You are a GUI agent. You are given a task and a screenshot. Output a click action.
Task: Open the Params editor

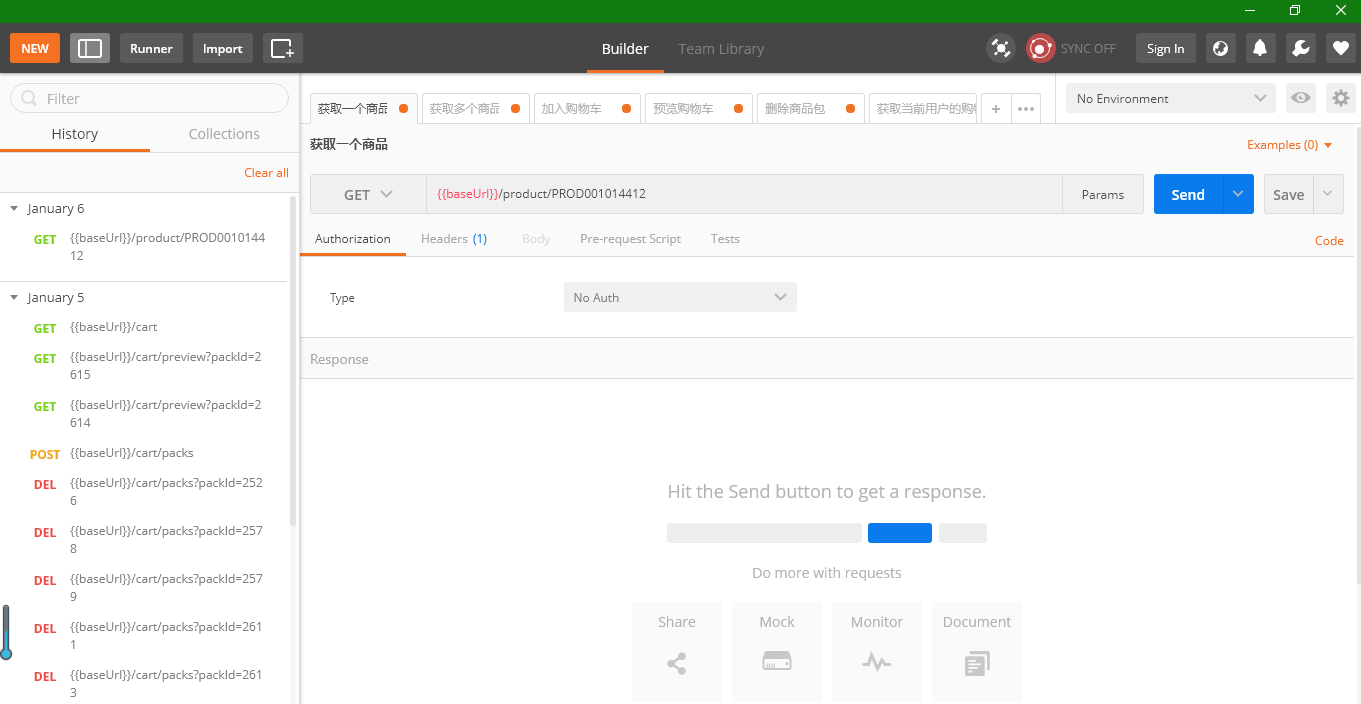pos(1103,195)
